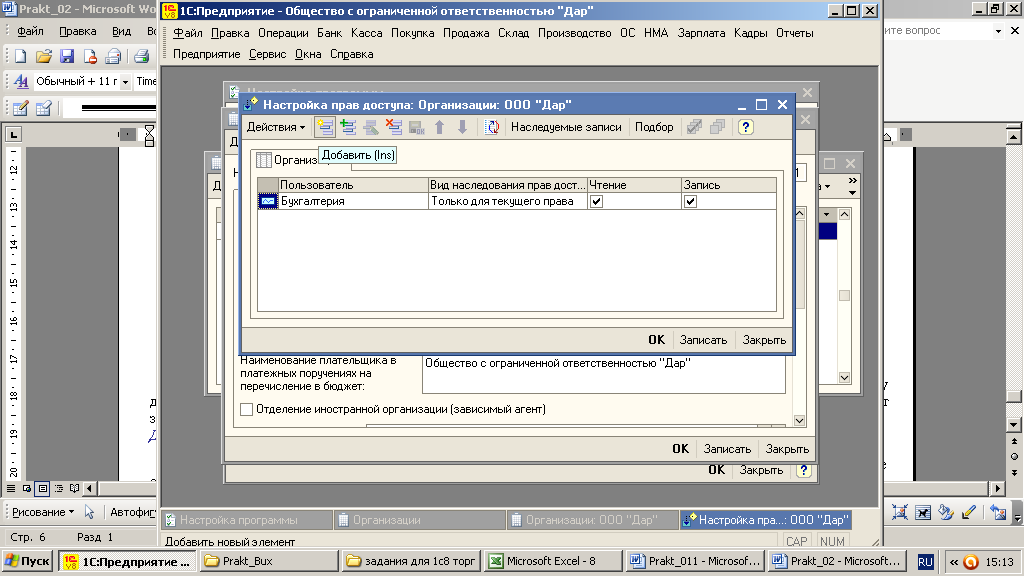This screenshot has width=1024, height=576.
Task: Click the Save floppy icon in Word
Action: (x=67, y=57)
